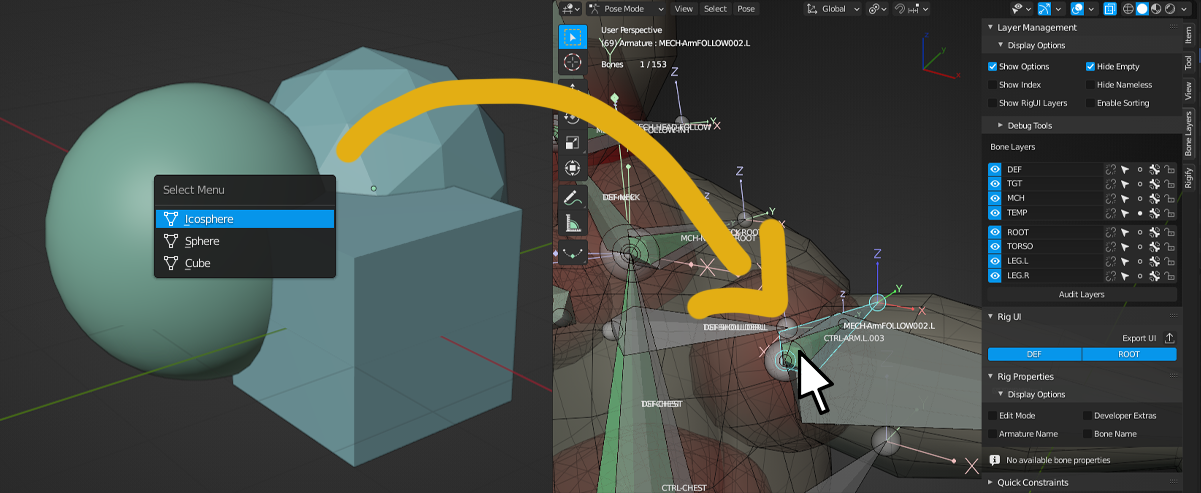1201x493 pixels.
Task: Uncheck the Hide Empty checkbox
Action: [1090, 66]
